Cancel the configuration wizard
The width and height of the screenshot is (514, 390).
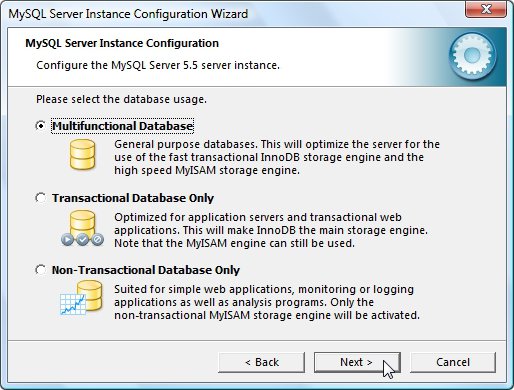[x=453, y=362]
